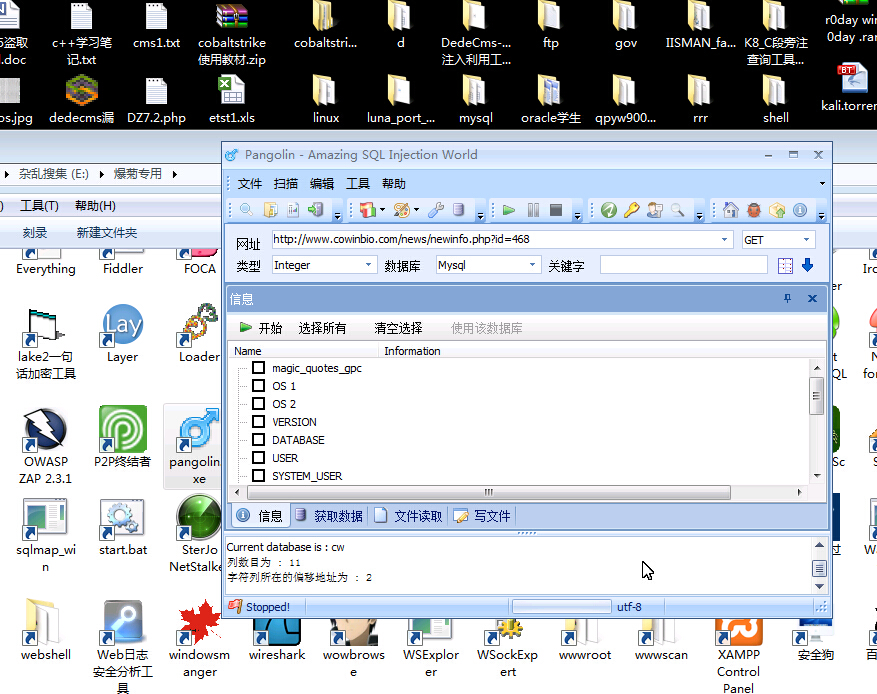Click the blue info about icon
Viewport: 877px width, 694px height.
(800, 210)
